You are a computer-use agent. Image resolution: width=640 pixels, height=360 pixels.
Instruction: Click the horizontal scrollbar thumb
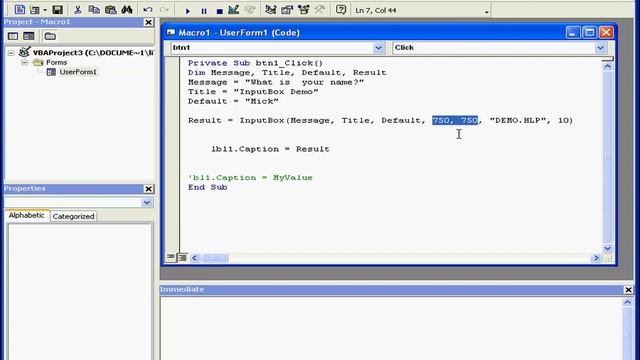[216, 258]
